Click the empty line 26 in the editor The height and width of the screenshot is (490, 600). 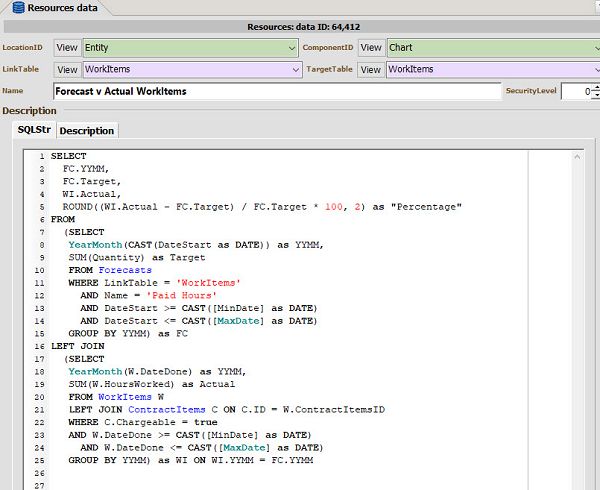click(289, 473)
